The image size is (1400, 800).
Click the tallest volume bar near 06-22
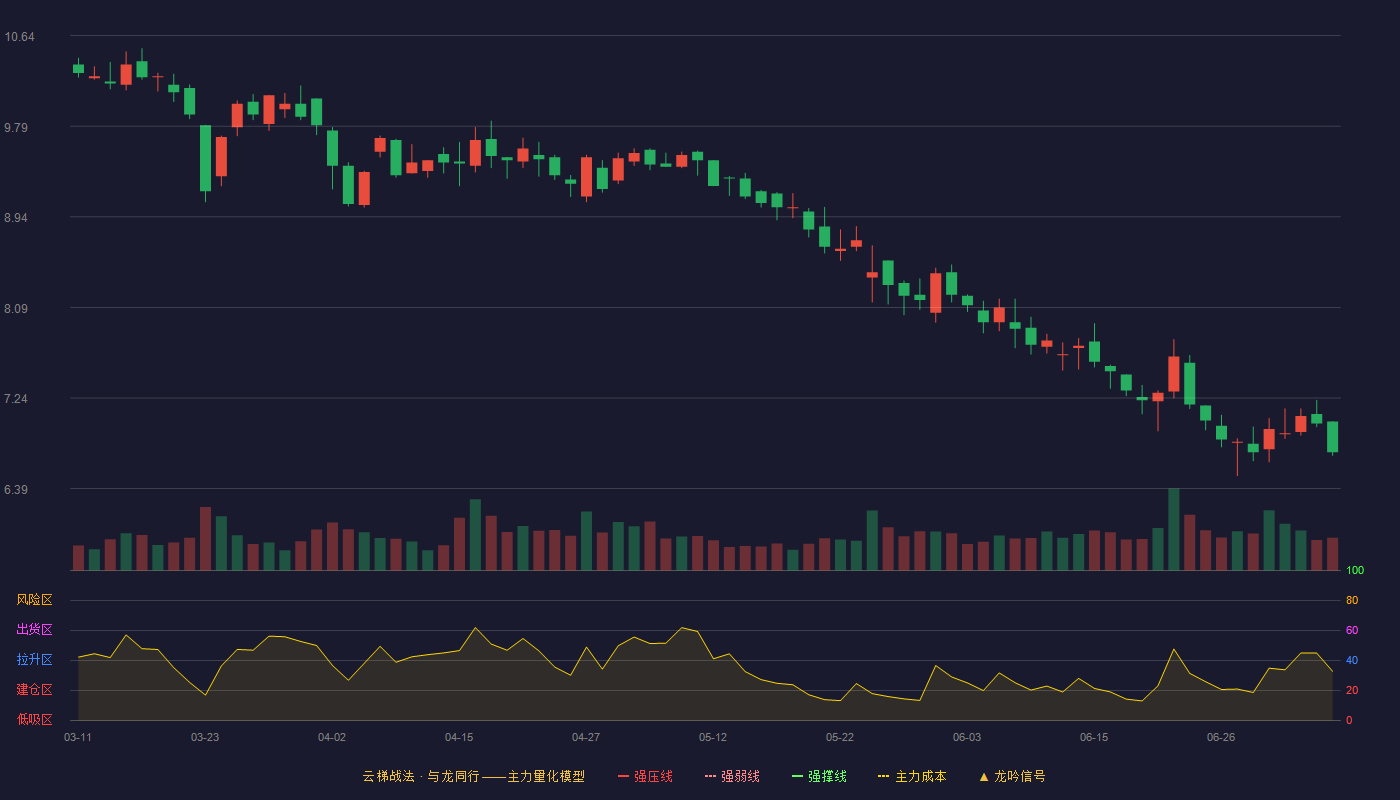coord(1174,529)
